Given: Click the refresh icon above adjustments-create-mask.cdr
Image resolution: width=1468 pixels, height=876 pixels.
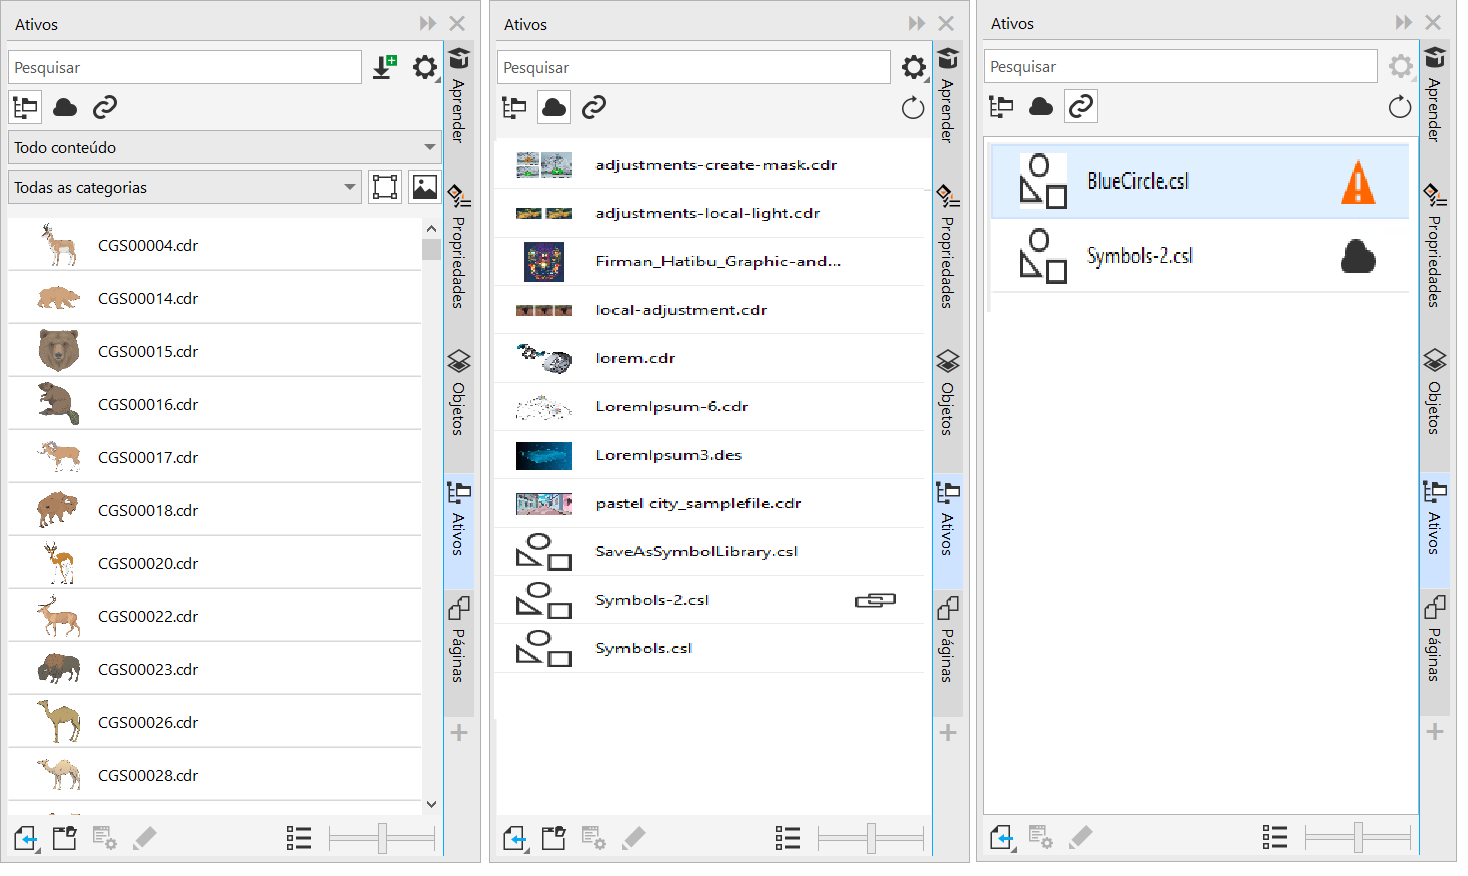Looking at the screenshot, I should (912, 108).
